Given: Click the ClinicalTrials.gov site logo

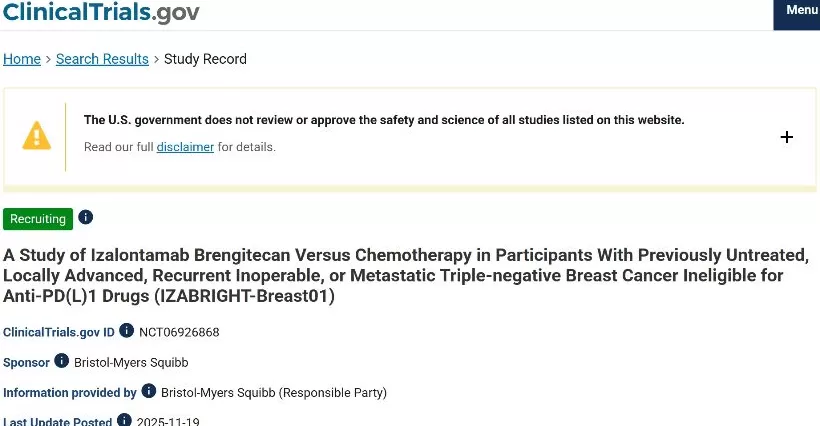Looking at the screenshot, I should 101,12.
